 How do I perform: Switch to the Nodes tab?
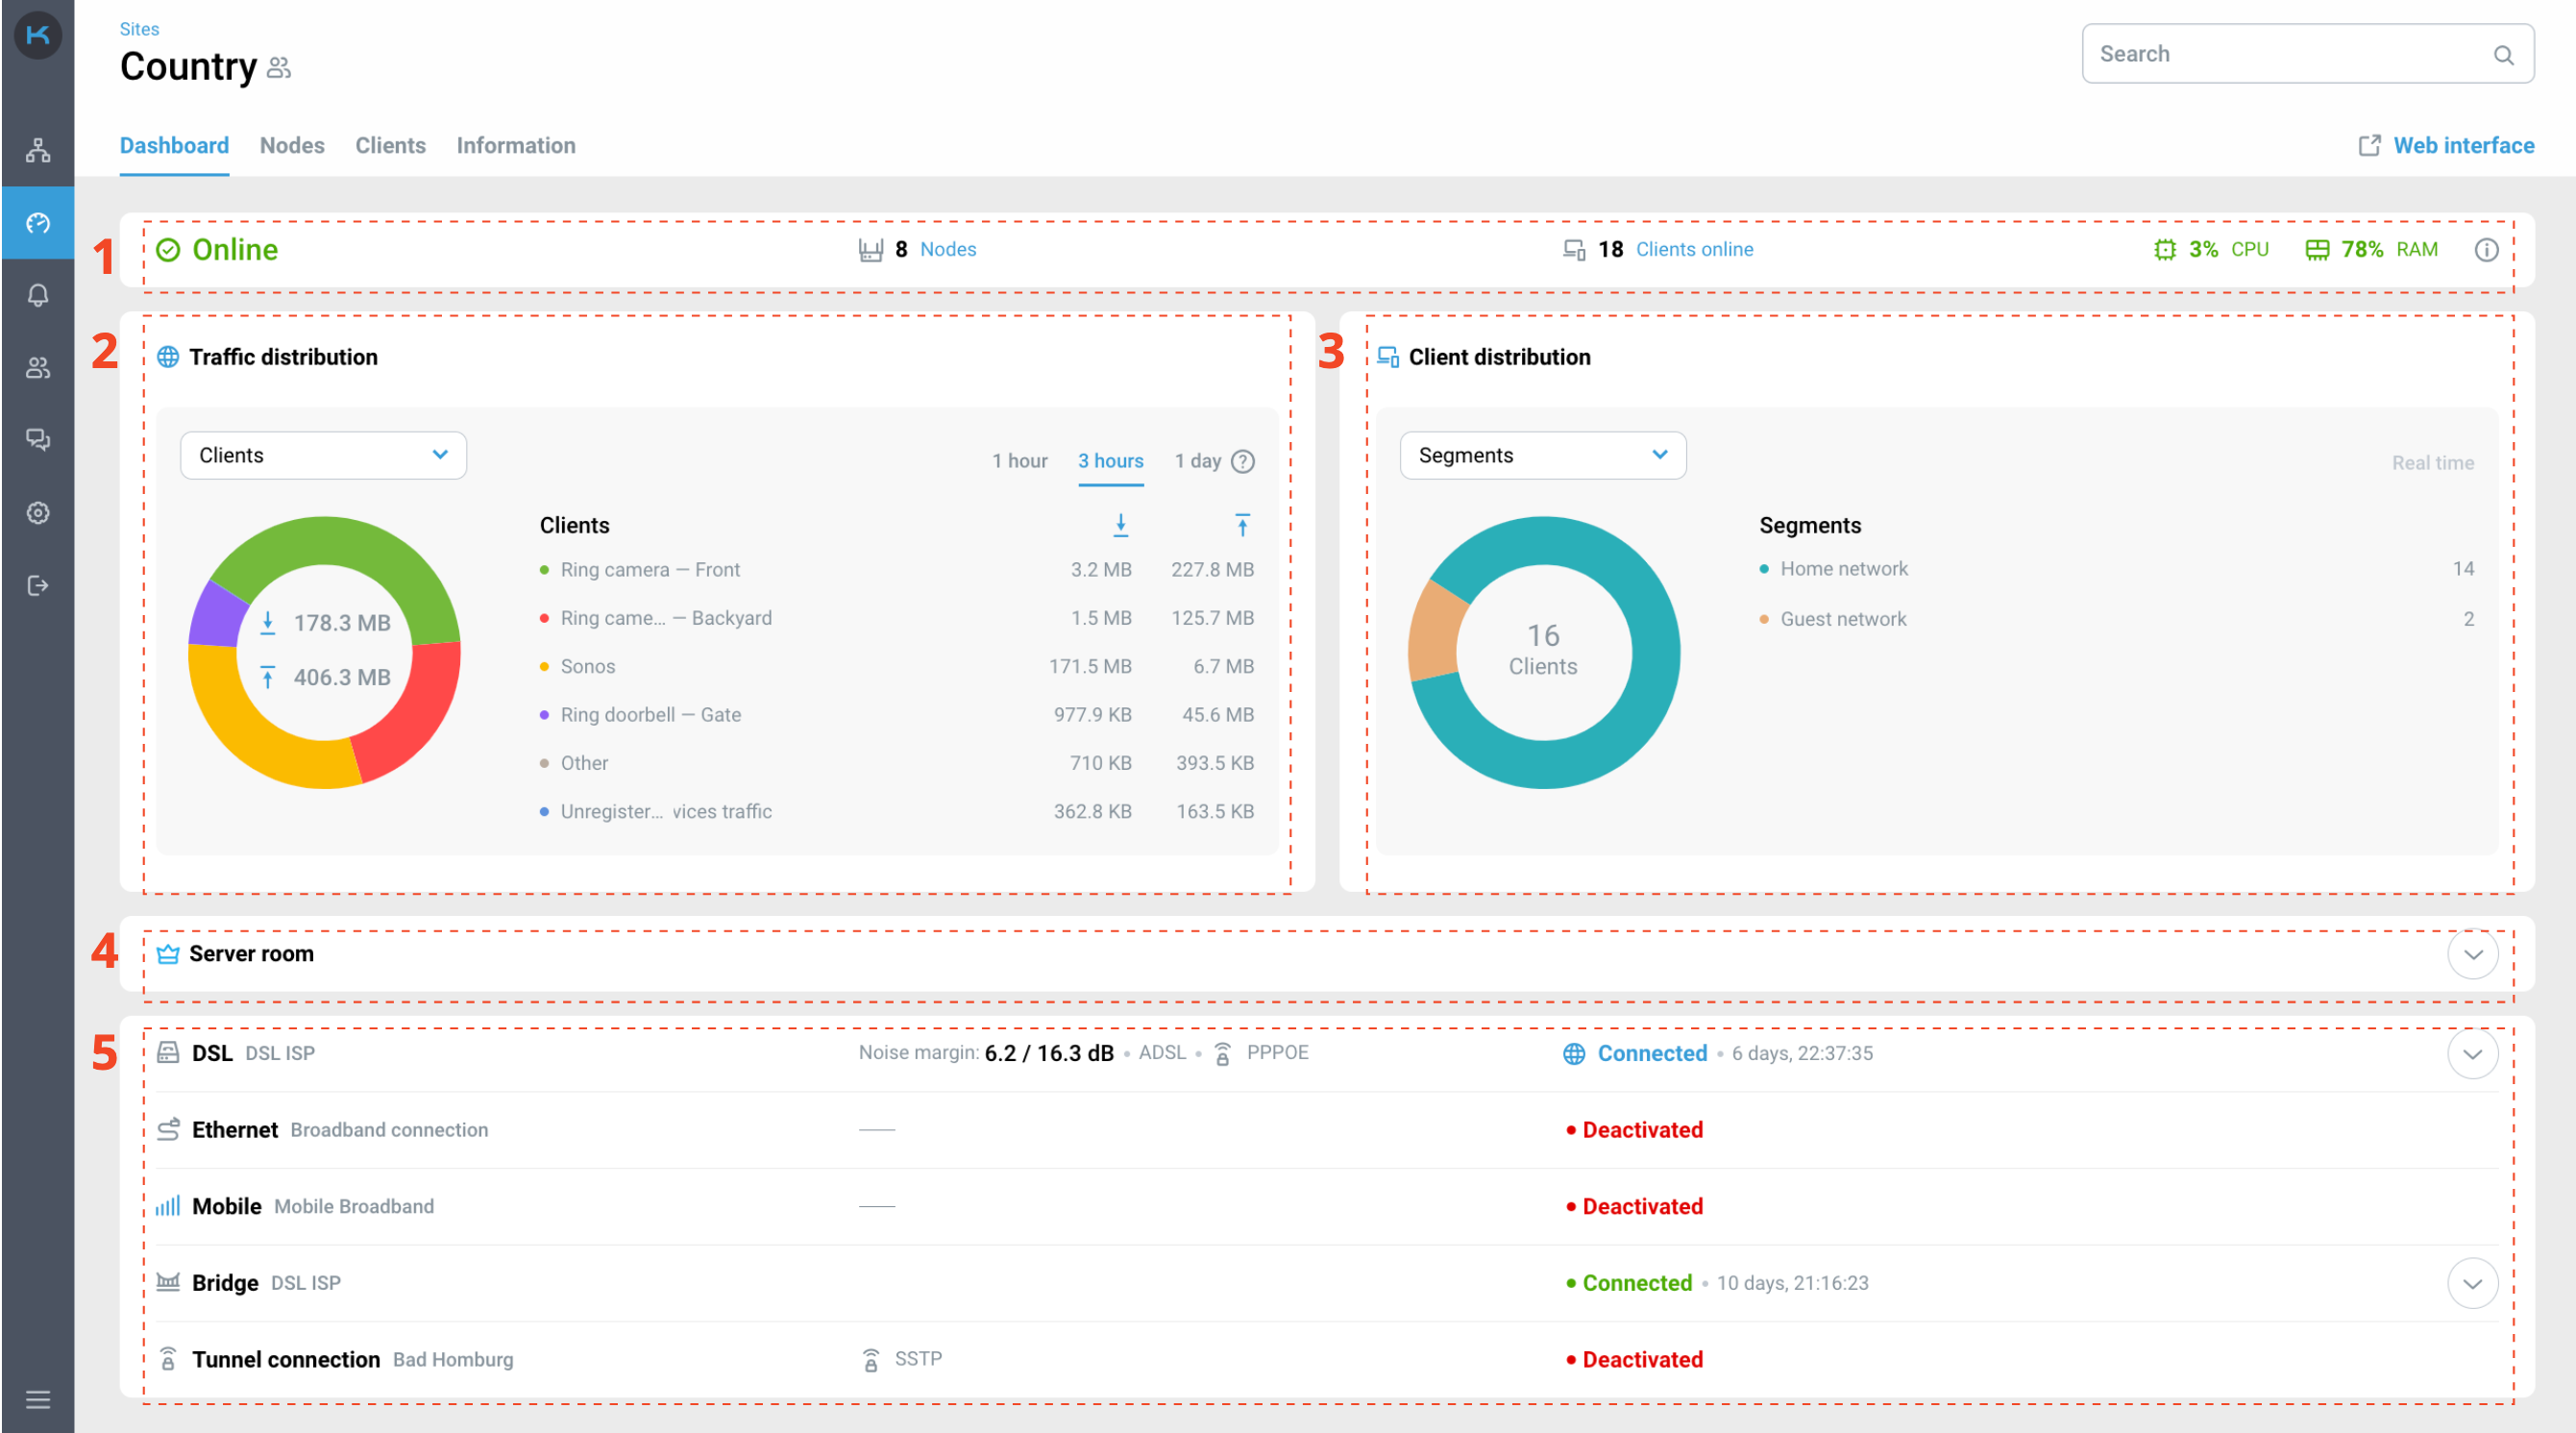[x=292, y=145]
